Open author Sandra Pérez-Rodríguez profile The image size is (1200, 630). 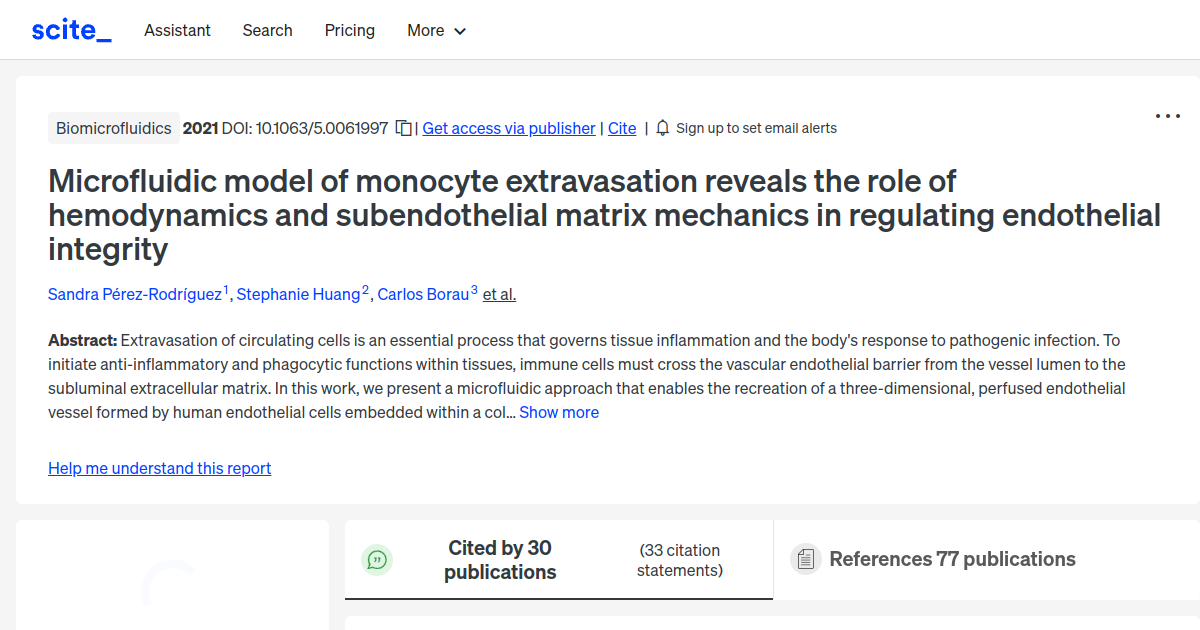[135, 294]
